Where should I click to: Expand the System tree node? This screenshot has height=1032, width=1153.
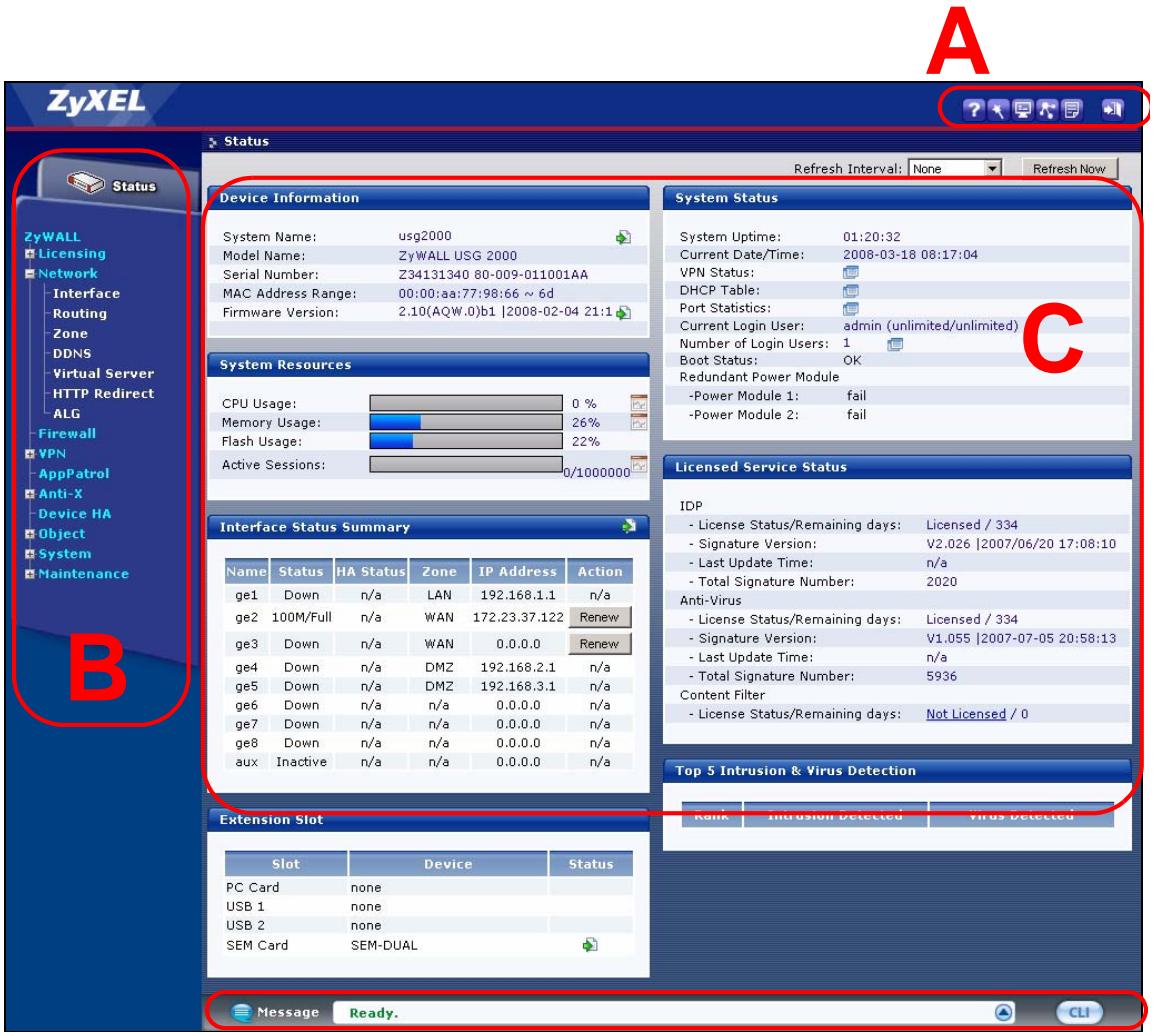pos(30,554)
